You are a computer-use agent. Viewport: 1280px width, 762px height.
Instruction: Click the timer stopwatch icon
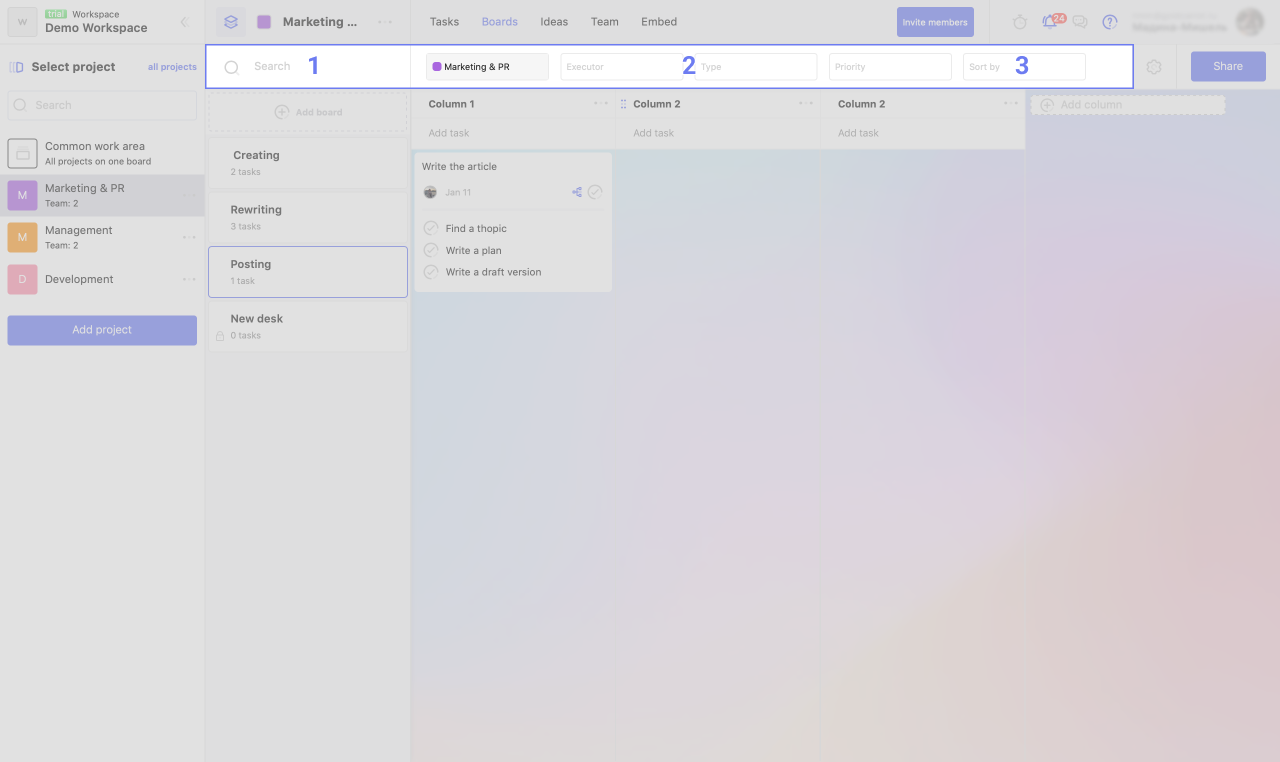pyautogui.click(x=1020, y=22)
